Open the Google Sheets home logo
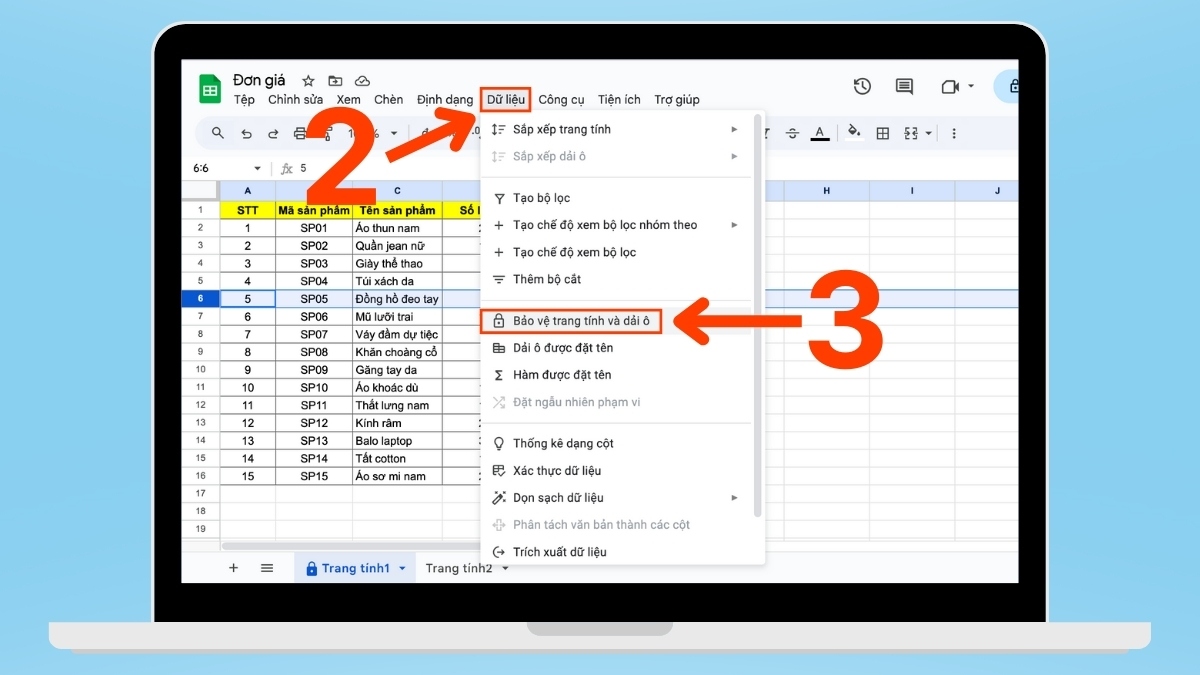 pyautogui.click(x=210, y=89)
